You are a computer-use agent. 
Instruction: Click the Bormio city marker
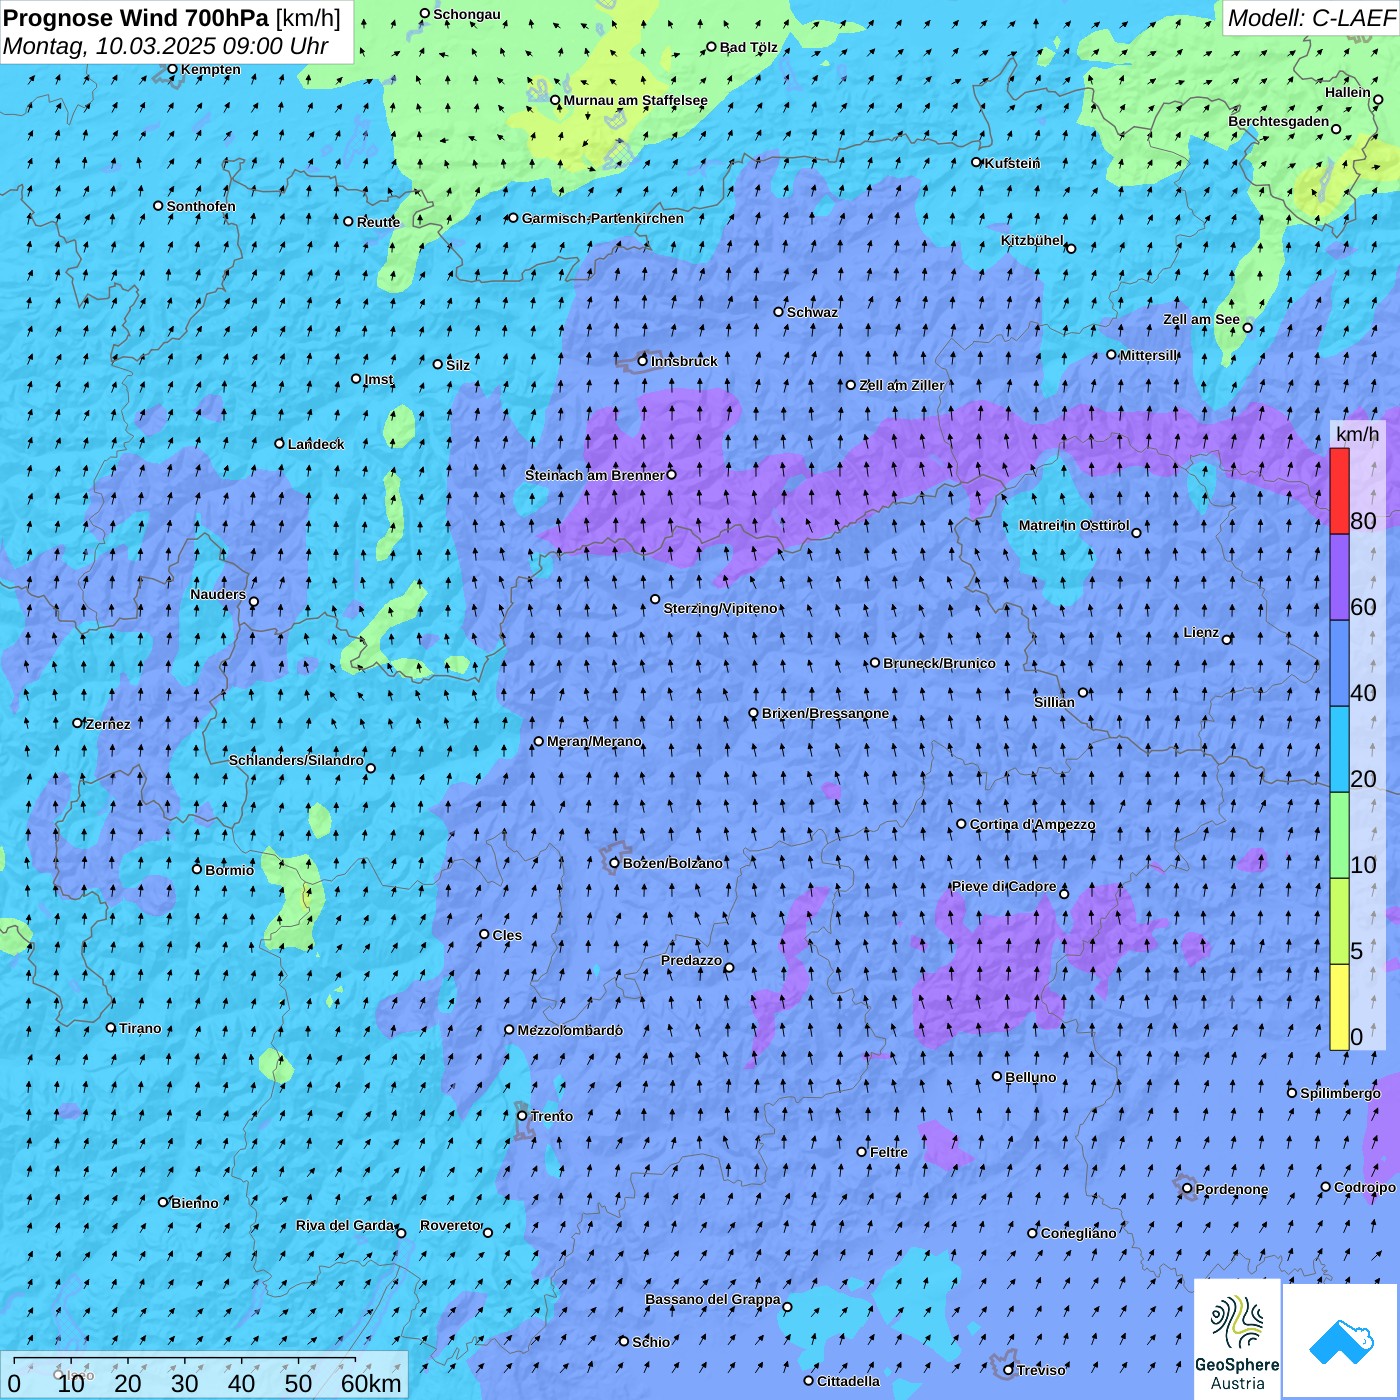click(197, 869)
